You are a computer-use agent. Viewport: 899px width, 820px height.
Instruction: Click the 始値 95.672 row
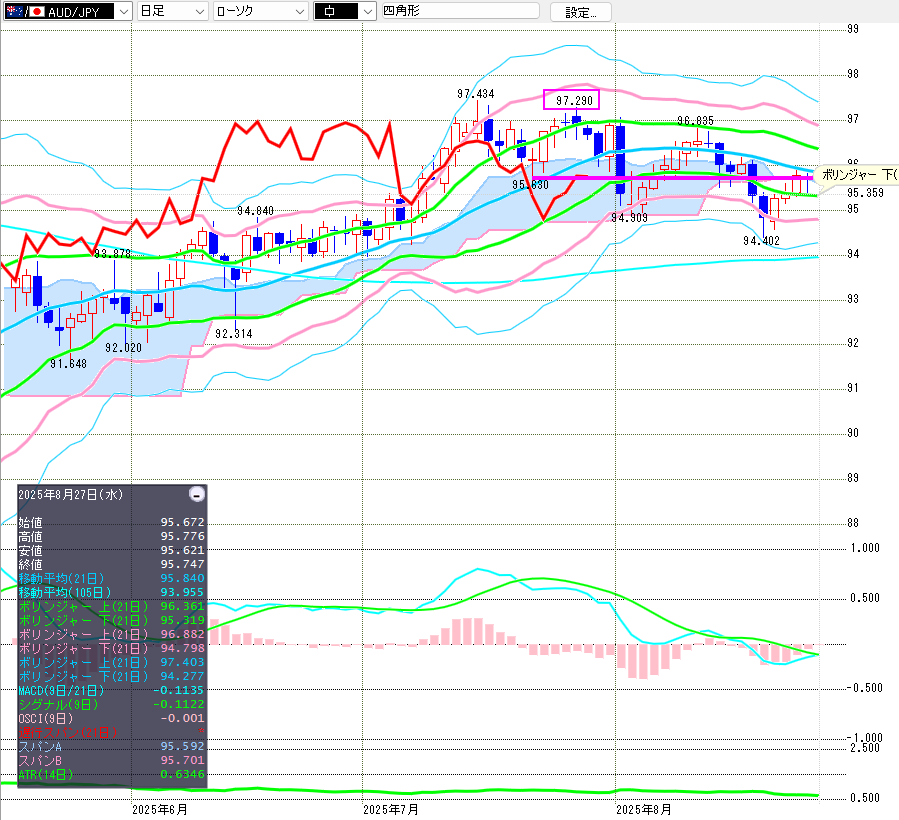pyautogui.click(x=111, y=522)
